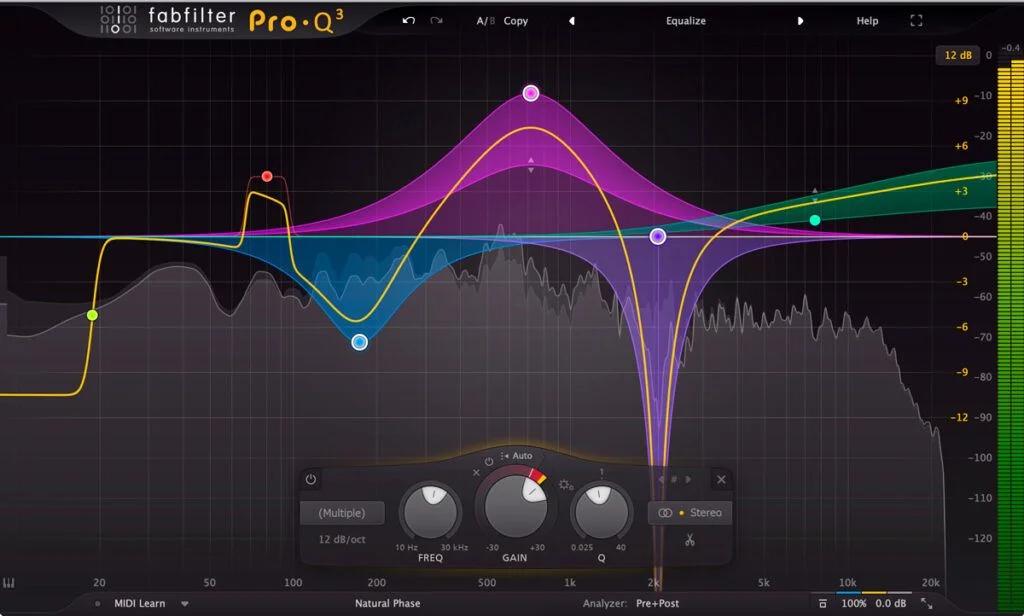Screen dimensions: 1024x616
Task: Click the redo arrow icon
Action: [x=436, y=21]
